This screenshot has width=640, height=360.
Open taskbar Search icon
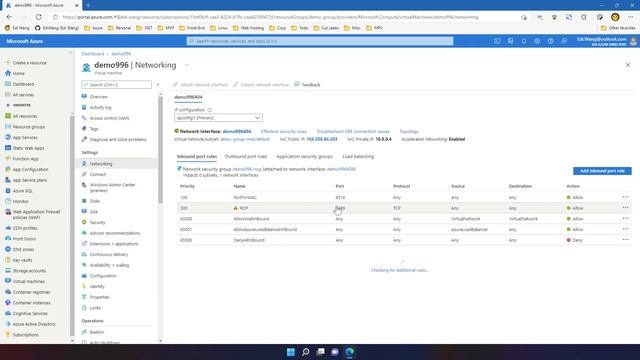(x=305, y=352)
